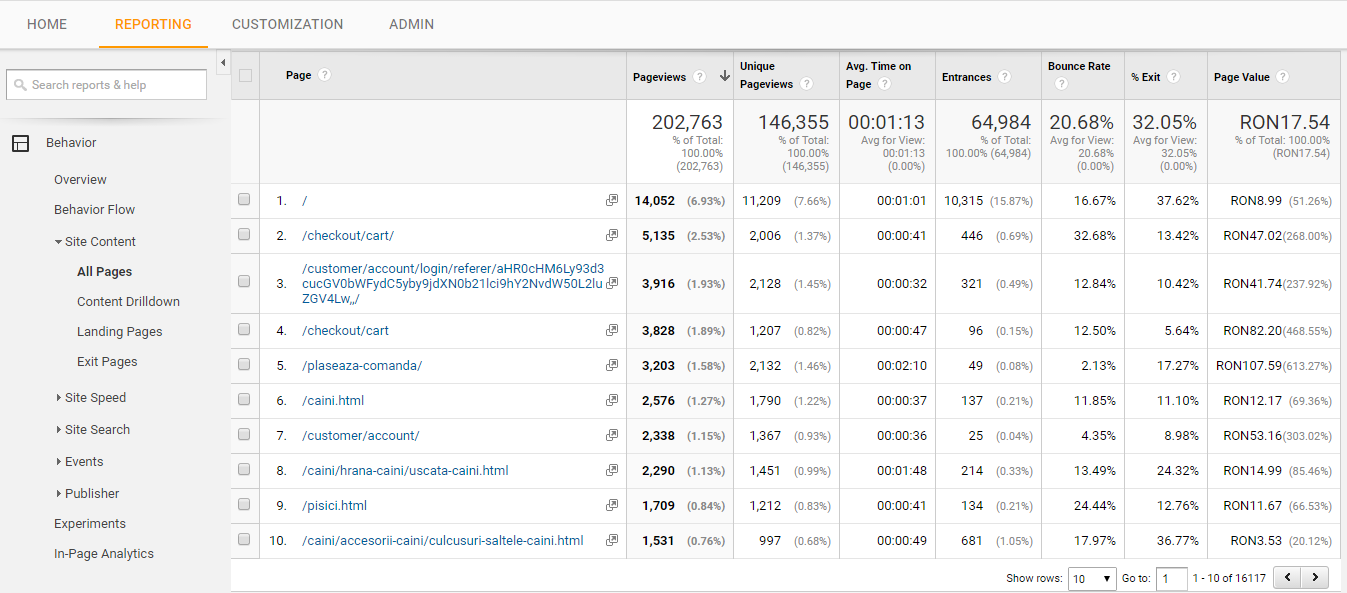The width and height of the screenshot is (1347, 593).
Task: Click help icon for Bounce Rate
Action: pyautogui.click(x=1061, y=84)
